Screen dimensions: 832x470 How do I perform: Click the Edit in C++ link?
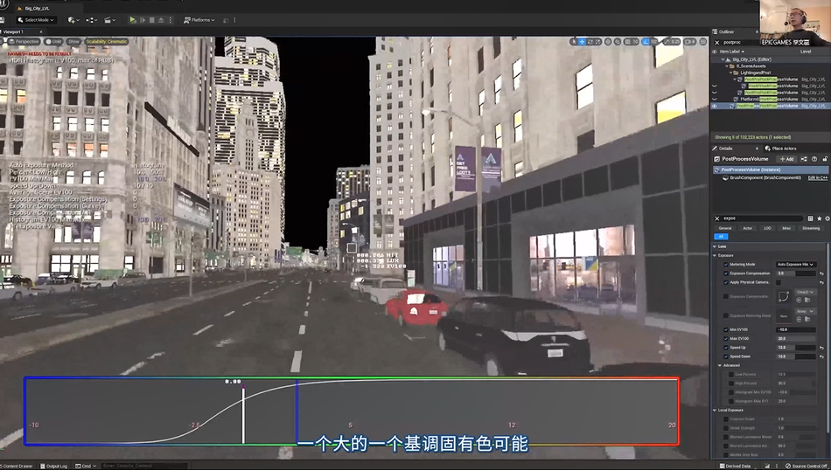(x=818, y=178)
